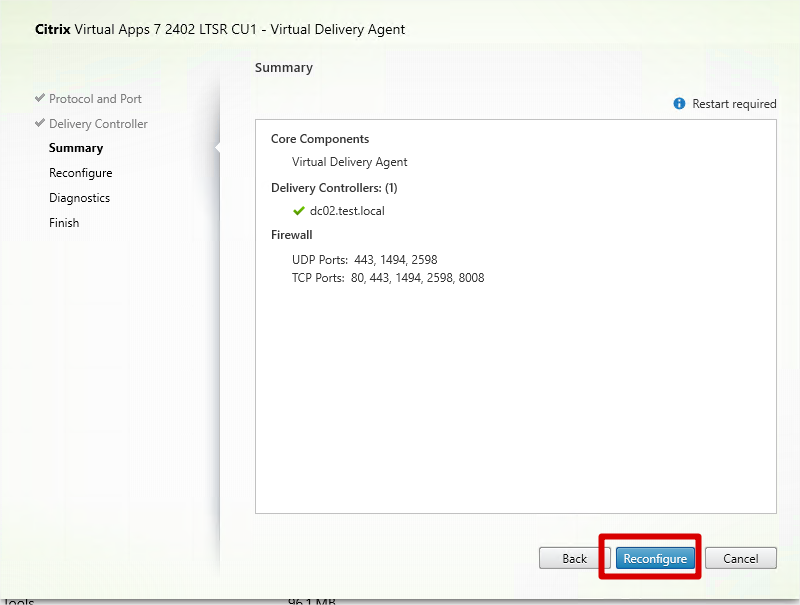The image size is (800, 605).
Task: Click the Restart required text
Action: click(734, 104)
